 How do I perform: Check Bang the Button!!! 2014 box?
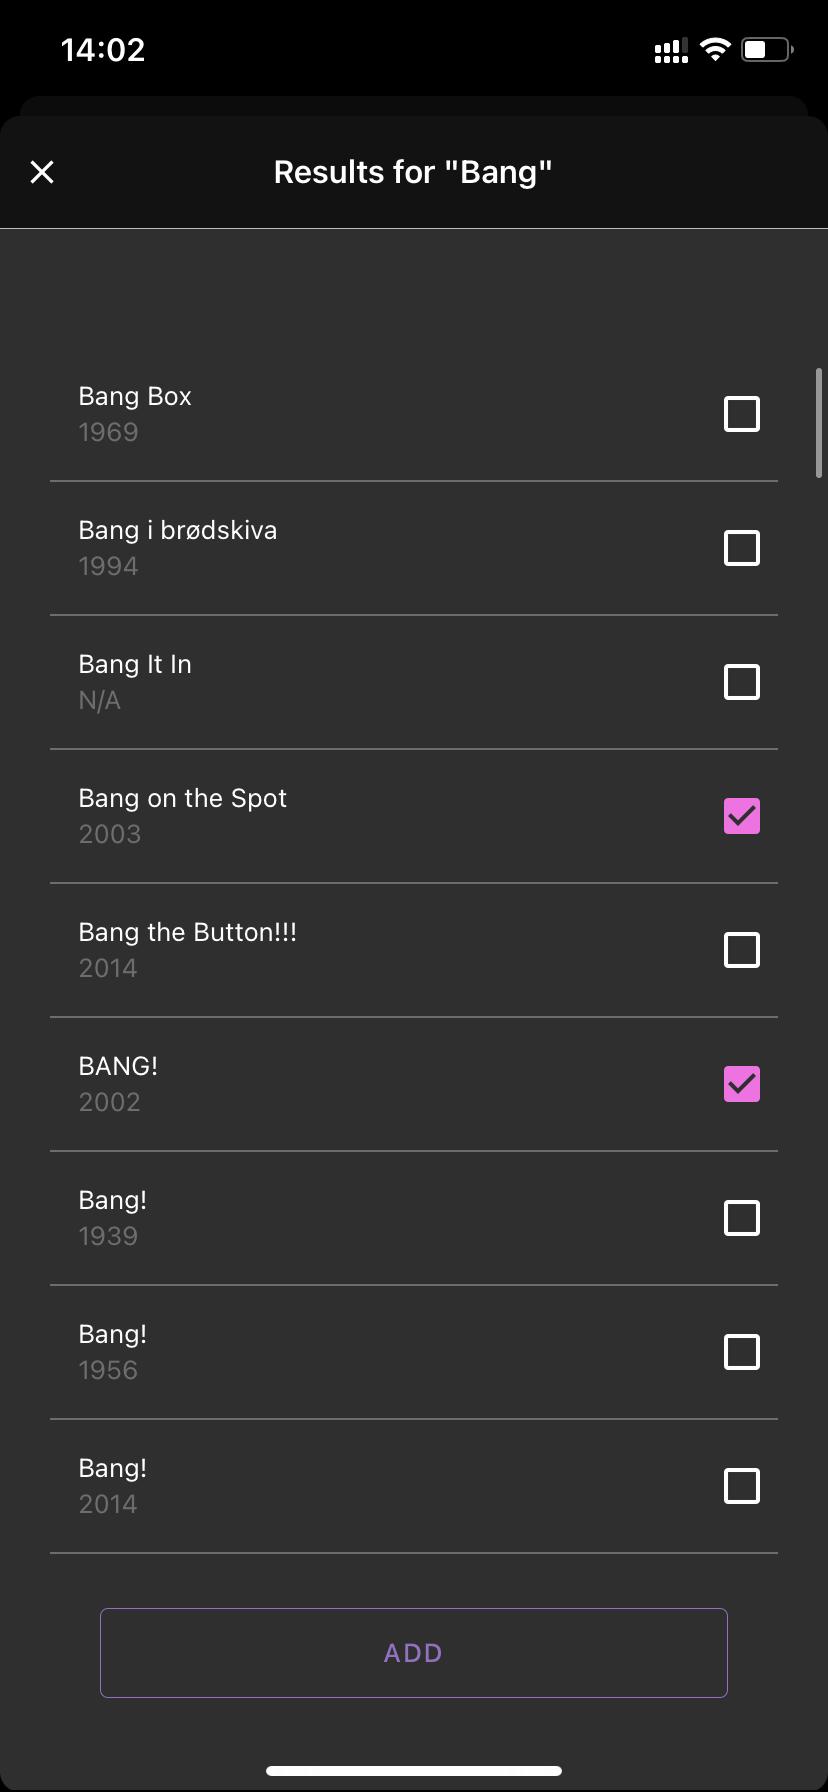(x=741, y=950)
